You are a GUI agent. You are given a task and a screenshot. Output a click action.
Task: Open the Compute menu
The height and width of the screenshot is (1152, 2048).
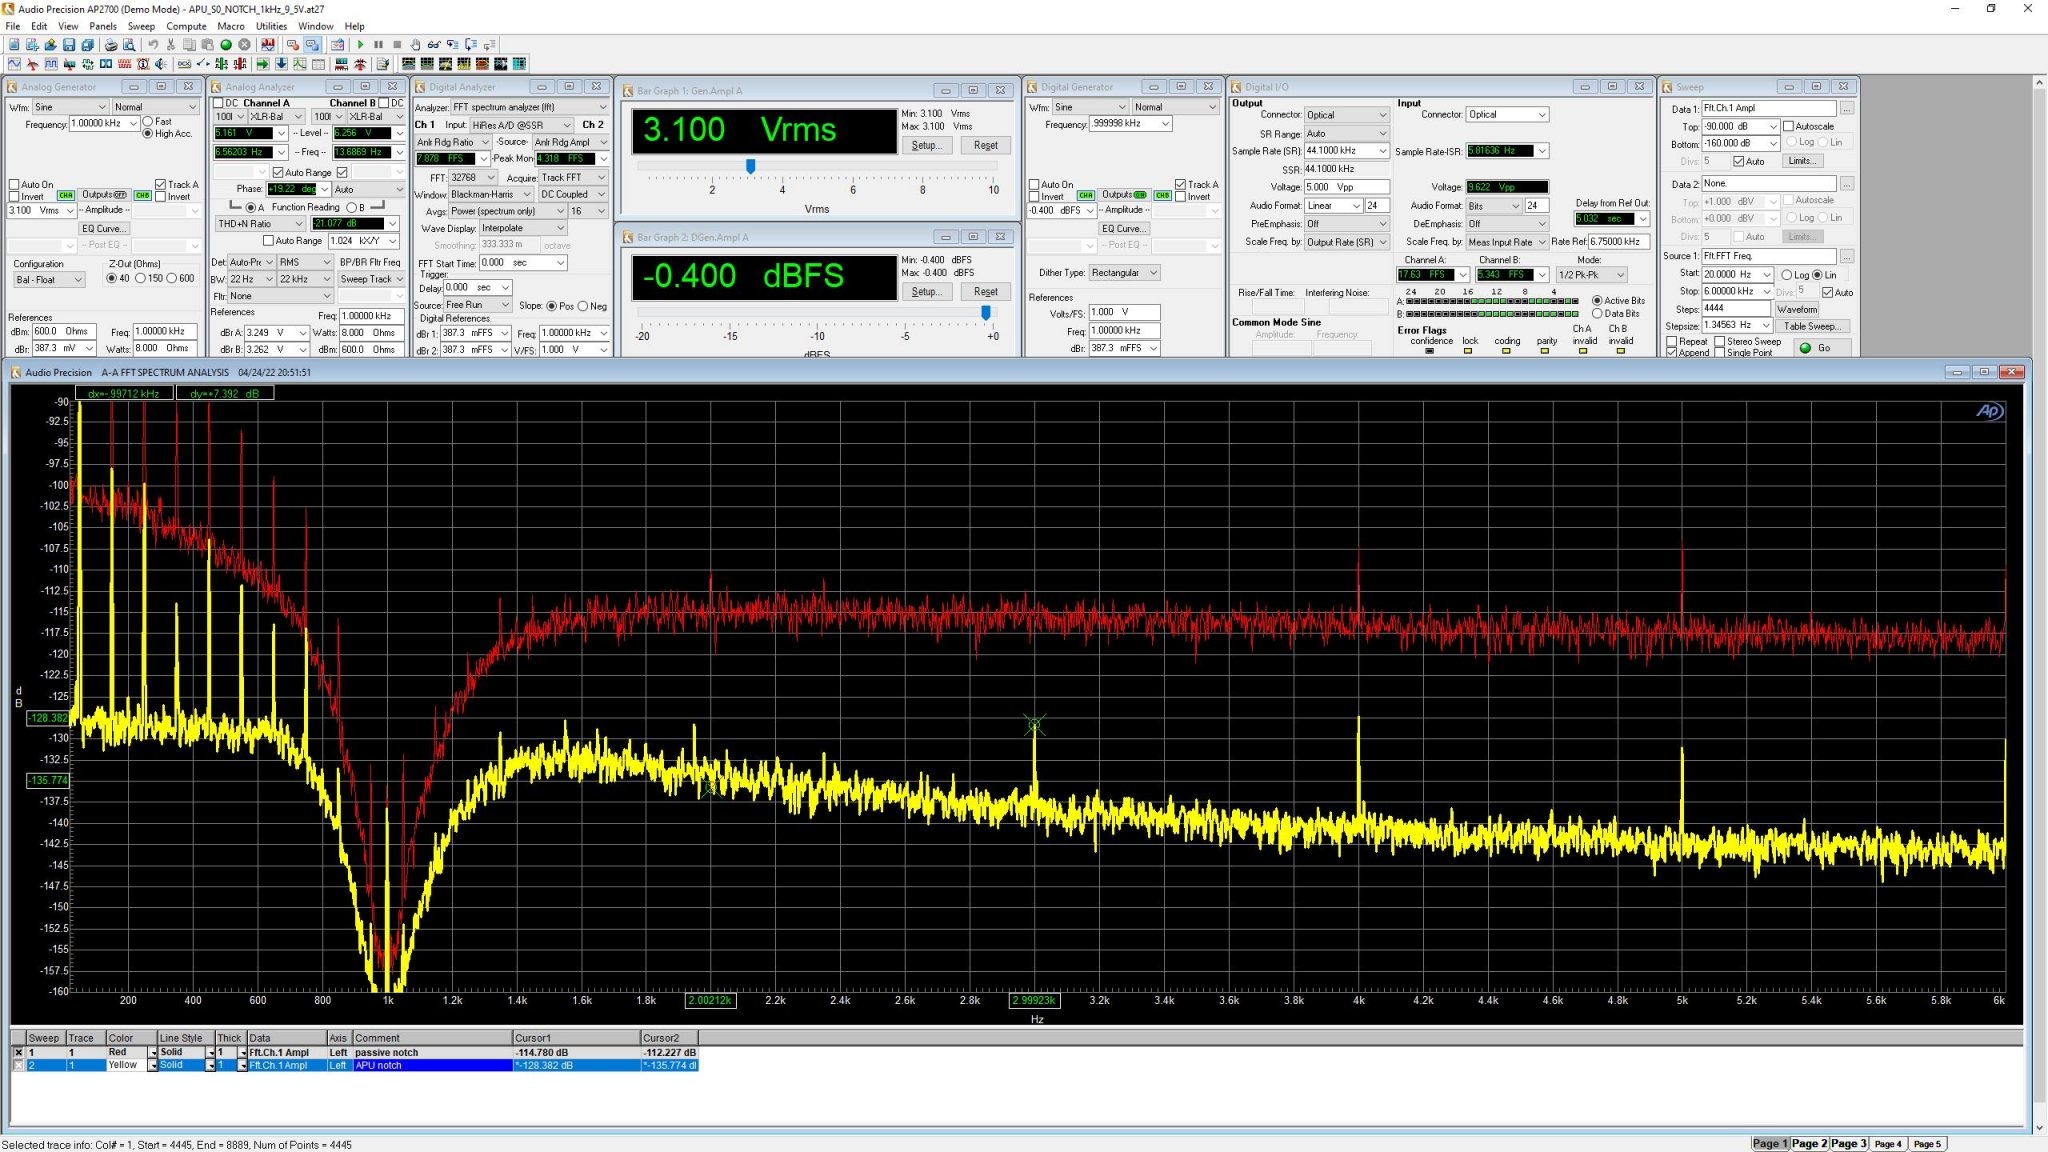186,26
